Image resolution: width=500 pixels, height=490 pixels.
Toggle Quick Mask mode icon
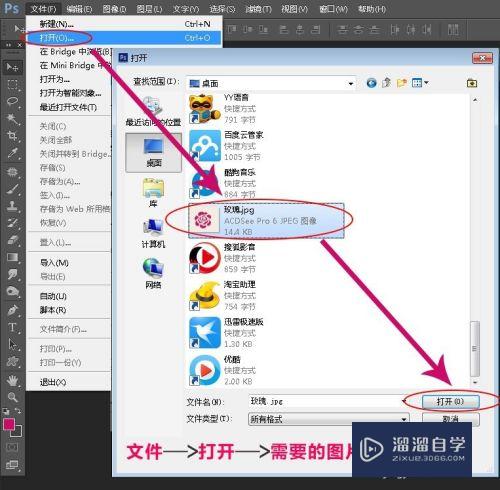tap(13, 447)
